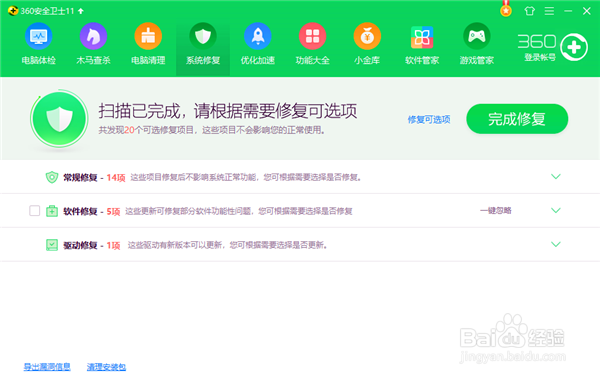Expand the 常规修复 14项 section

[x=556, y=176]
